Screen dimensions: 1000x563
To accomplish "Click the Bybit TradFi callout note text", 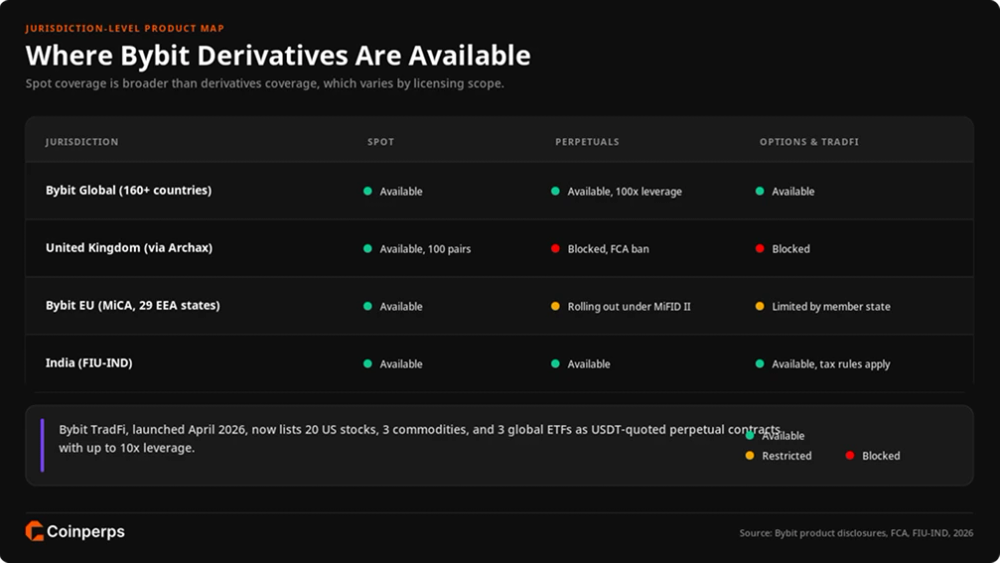I will pyautogui.click(x=420, y=439).
